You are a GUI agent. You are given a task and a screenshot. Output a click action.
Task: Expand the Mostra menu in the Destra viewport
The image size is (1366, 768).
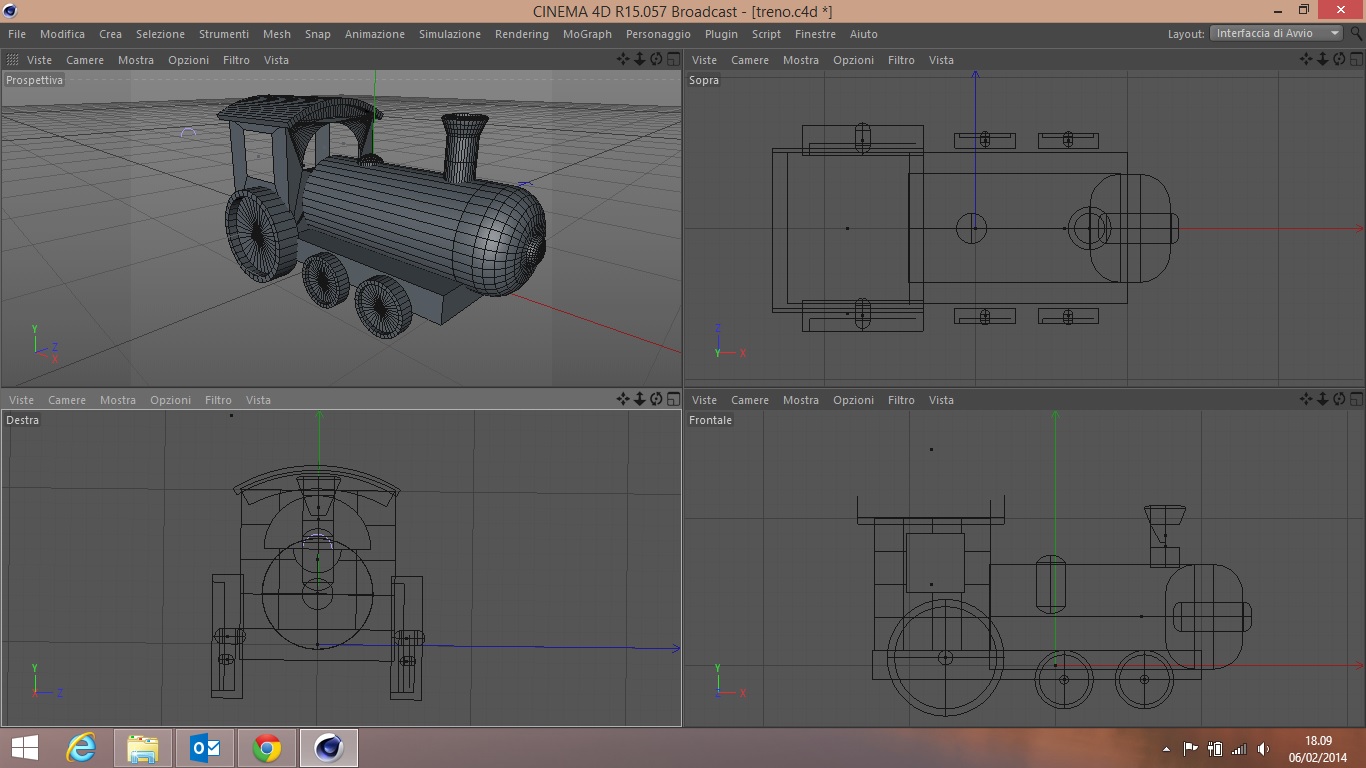117,400
